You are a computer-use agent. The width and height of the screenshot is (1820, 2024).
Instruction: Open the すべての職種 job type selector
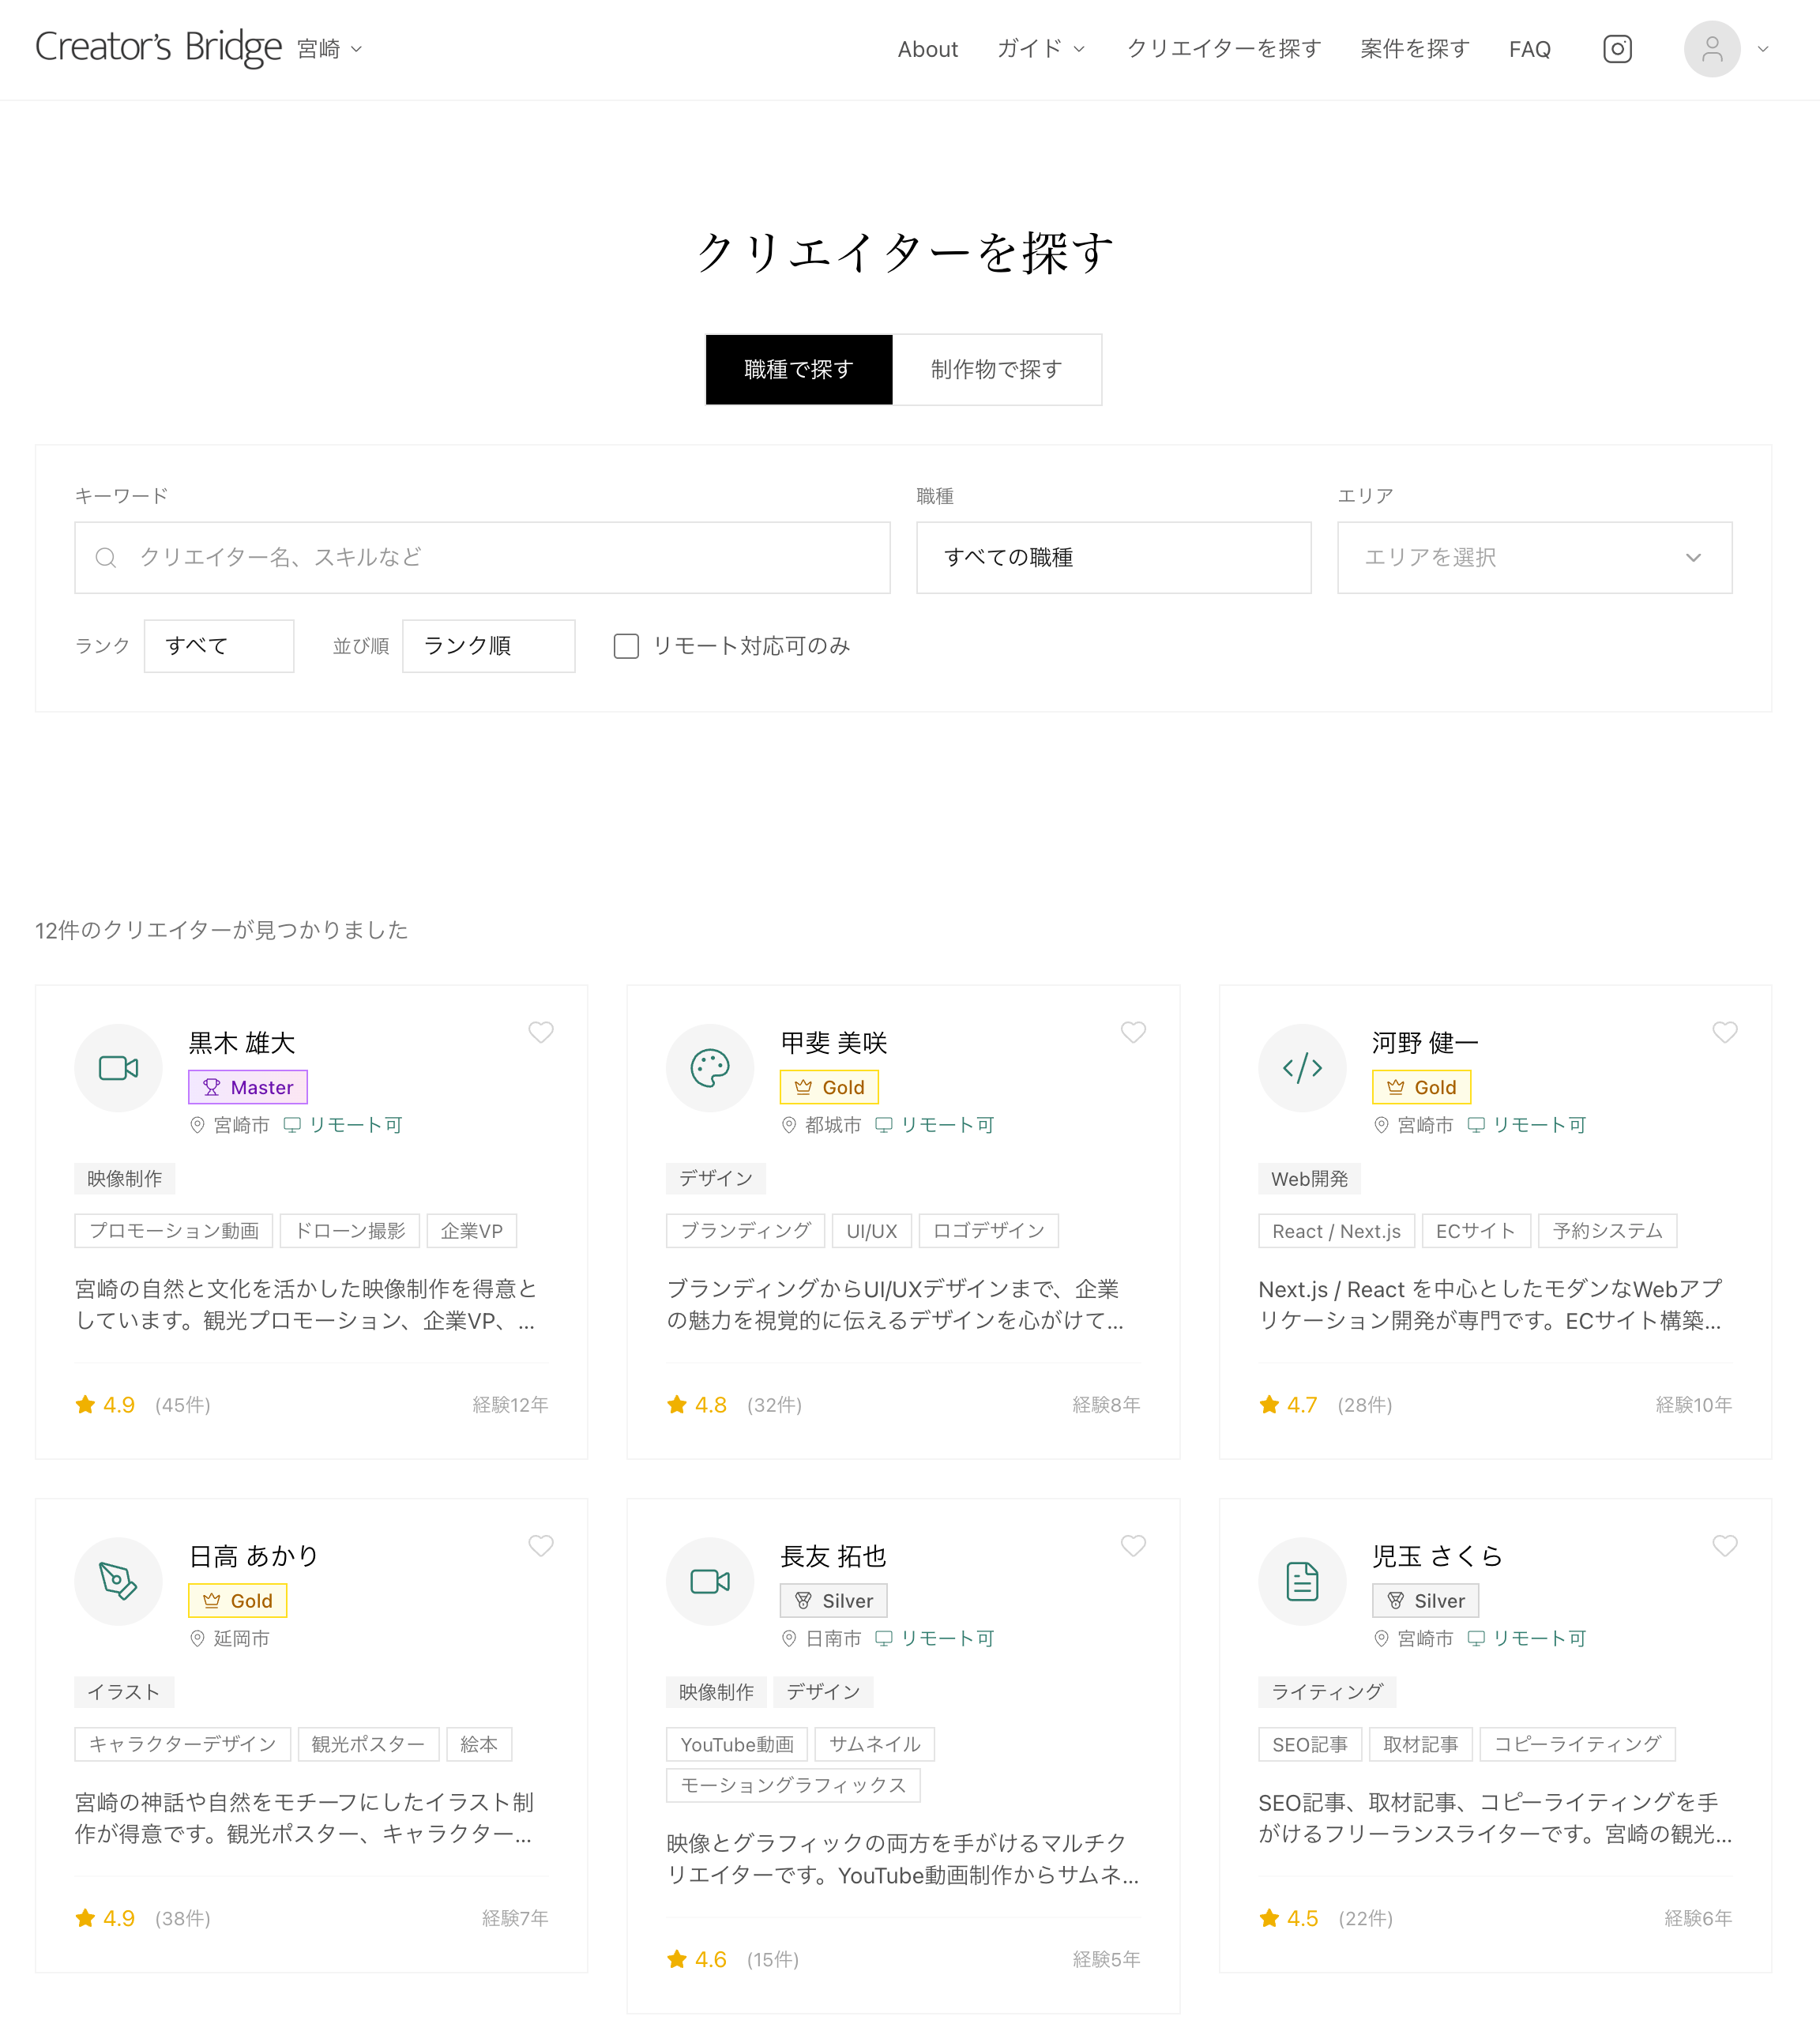pos(1113,557)
